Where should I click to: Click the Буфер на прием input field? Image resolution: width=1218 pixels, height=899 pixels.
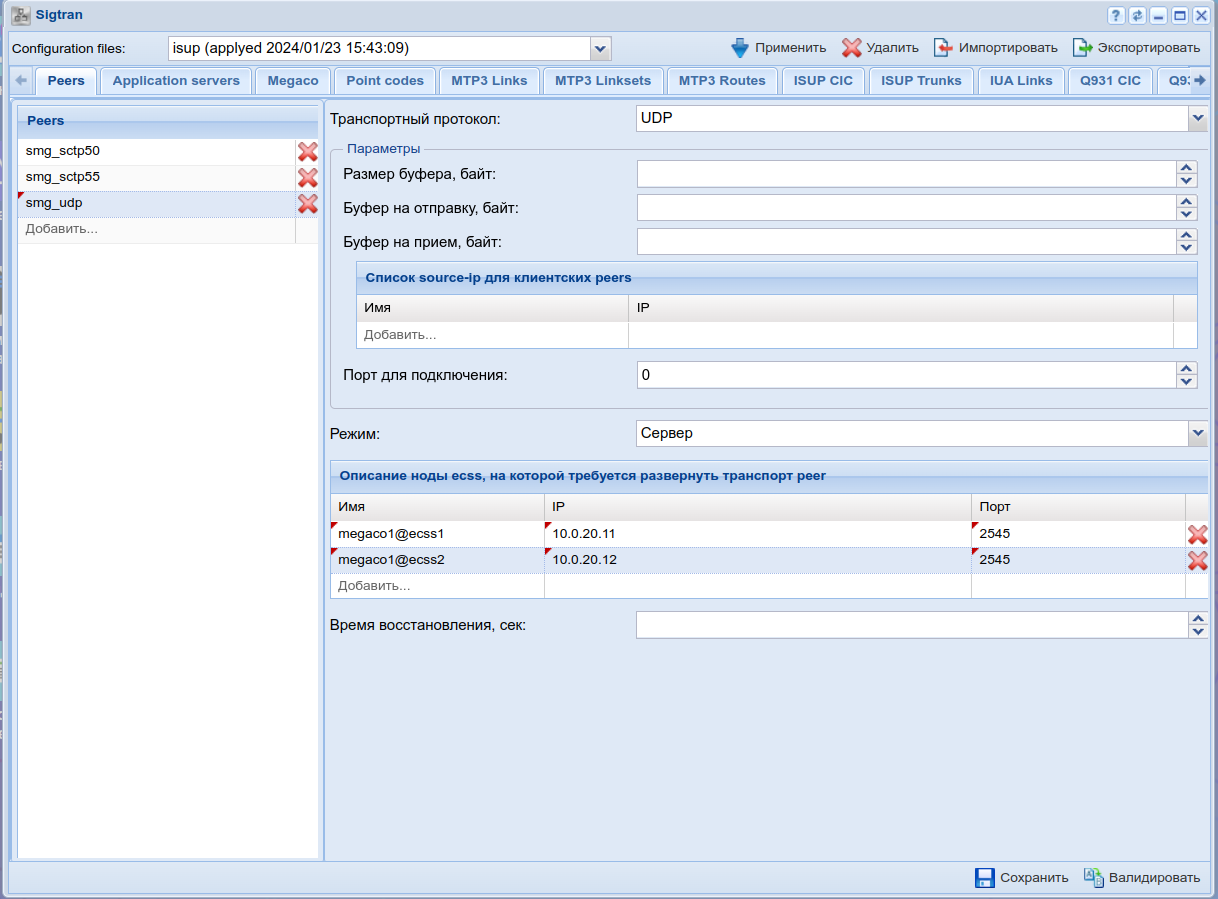tap(906, 242)
